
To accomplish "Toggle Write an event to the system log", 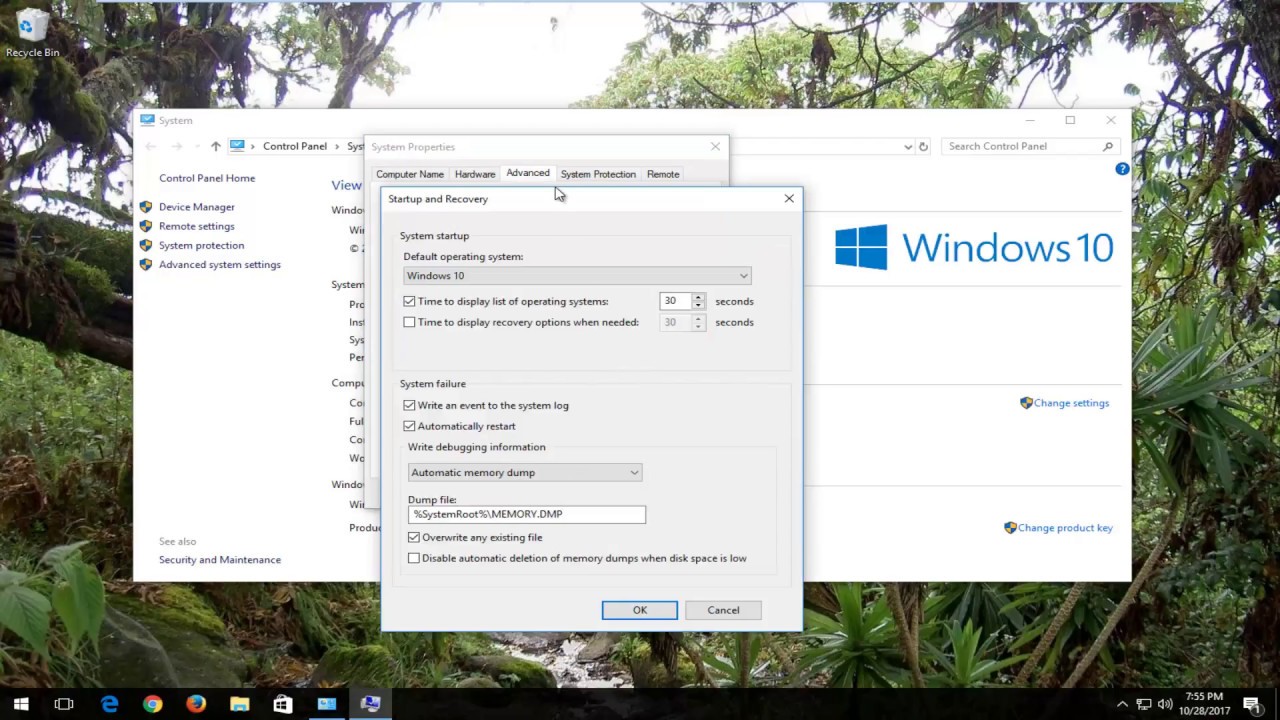I will point(409,405).
